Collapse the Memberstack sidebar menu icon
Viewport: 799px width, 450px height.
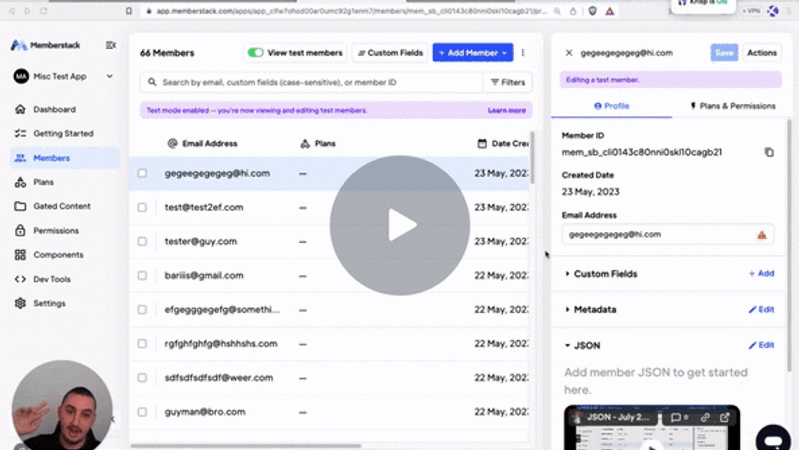[111, 45]
